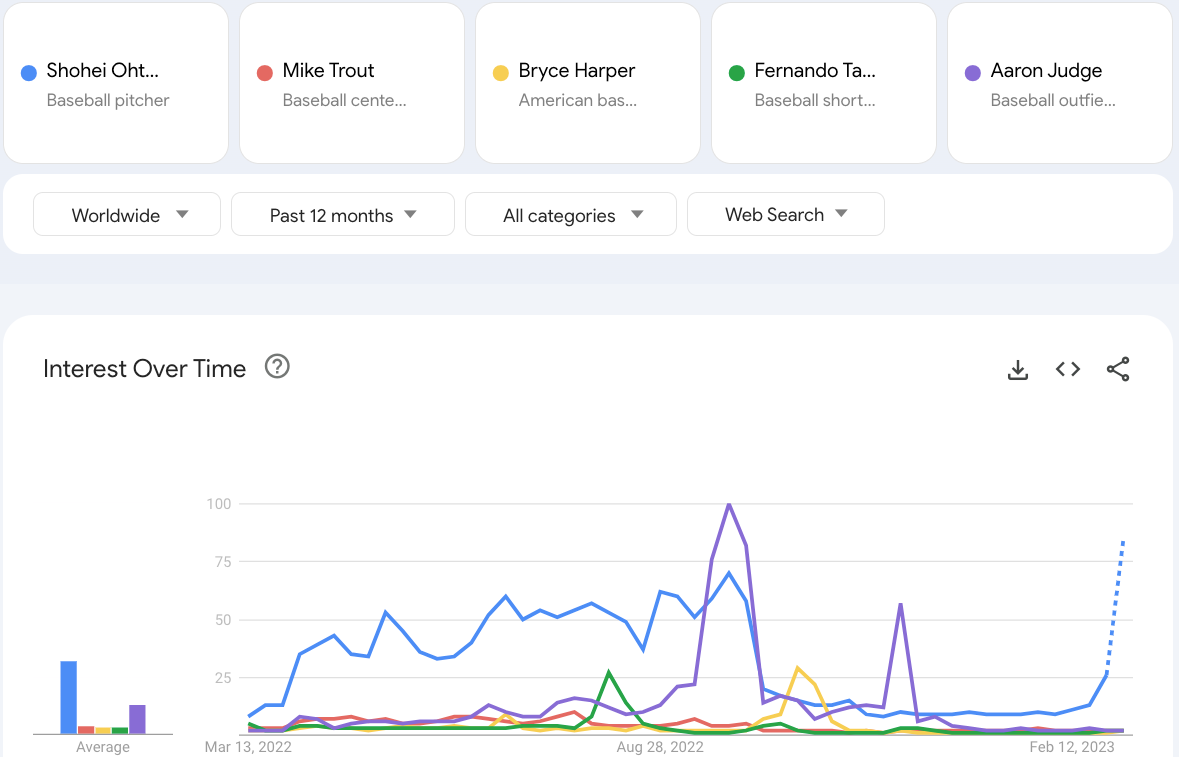Click the 'Baseball pitcher' subtitle text

coord(108,100)
